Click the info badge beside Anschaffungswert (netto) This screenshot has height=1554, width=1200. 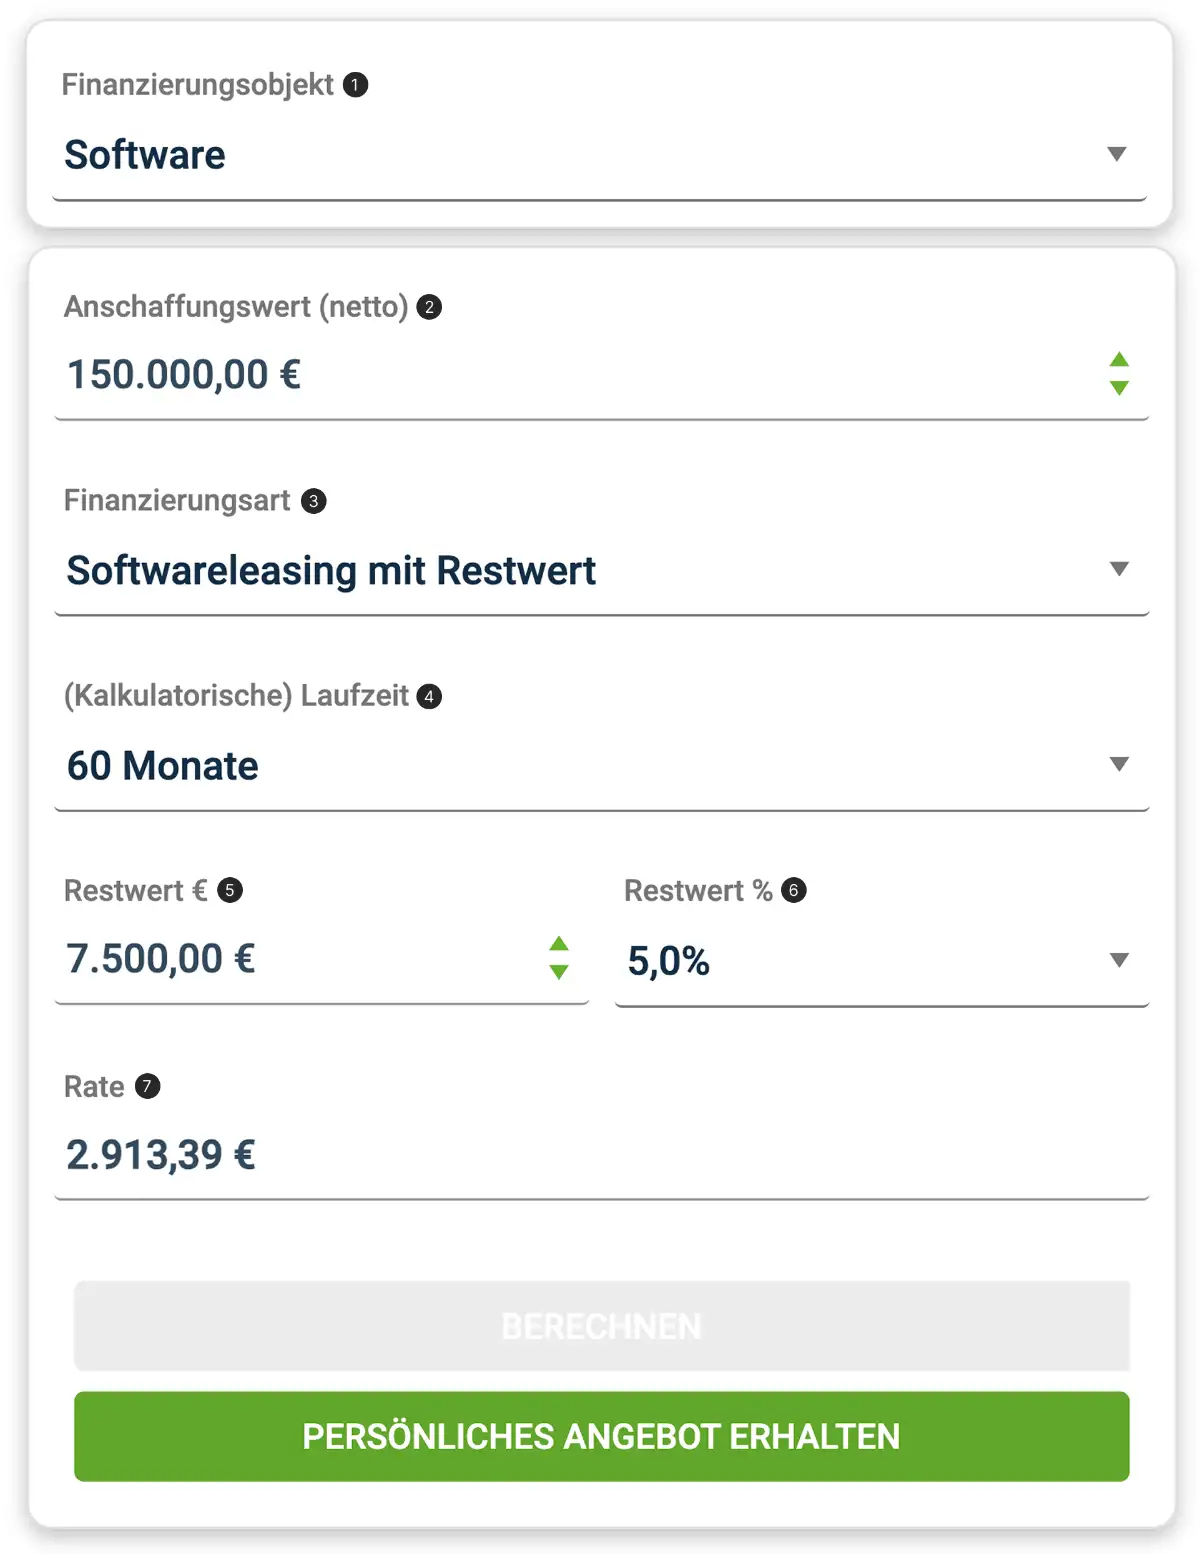point(429,308)
